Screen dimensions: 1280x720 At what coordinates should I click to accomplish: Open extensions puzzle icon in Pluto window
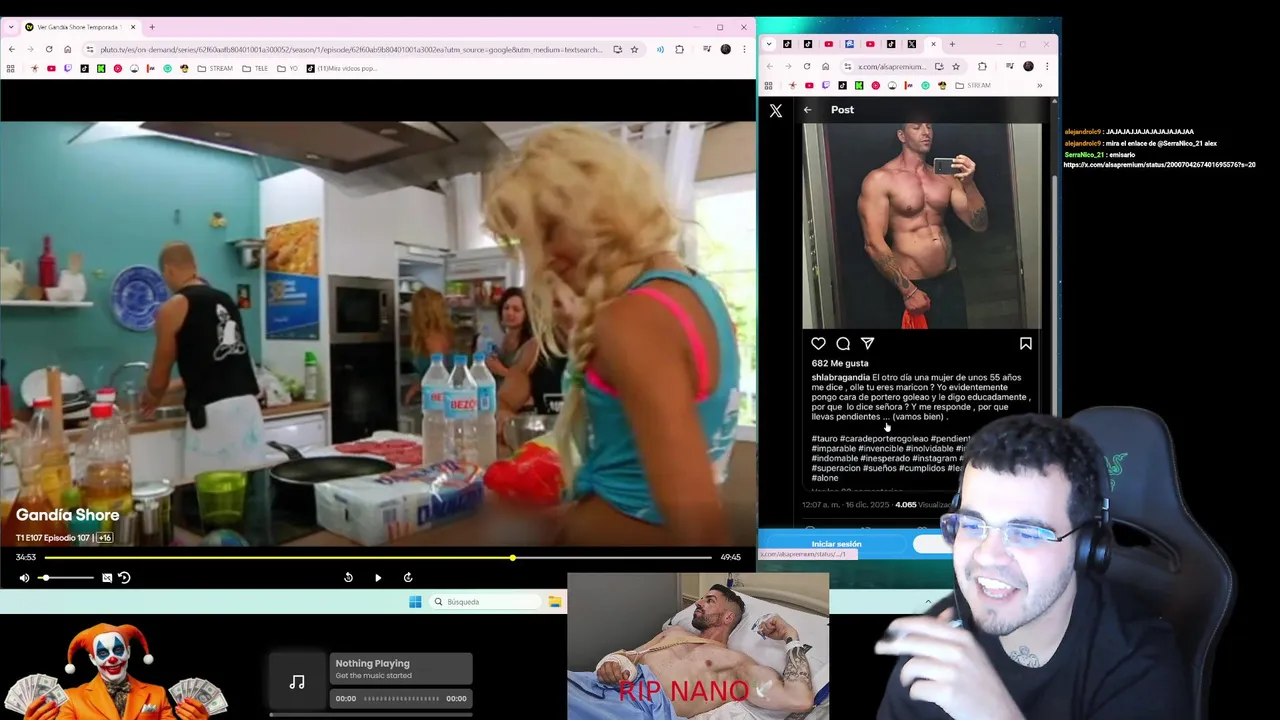tap(679, 49)
